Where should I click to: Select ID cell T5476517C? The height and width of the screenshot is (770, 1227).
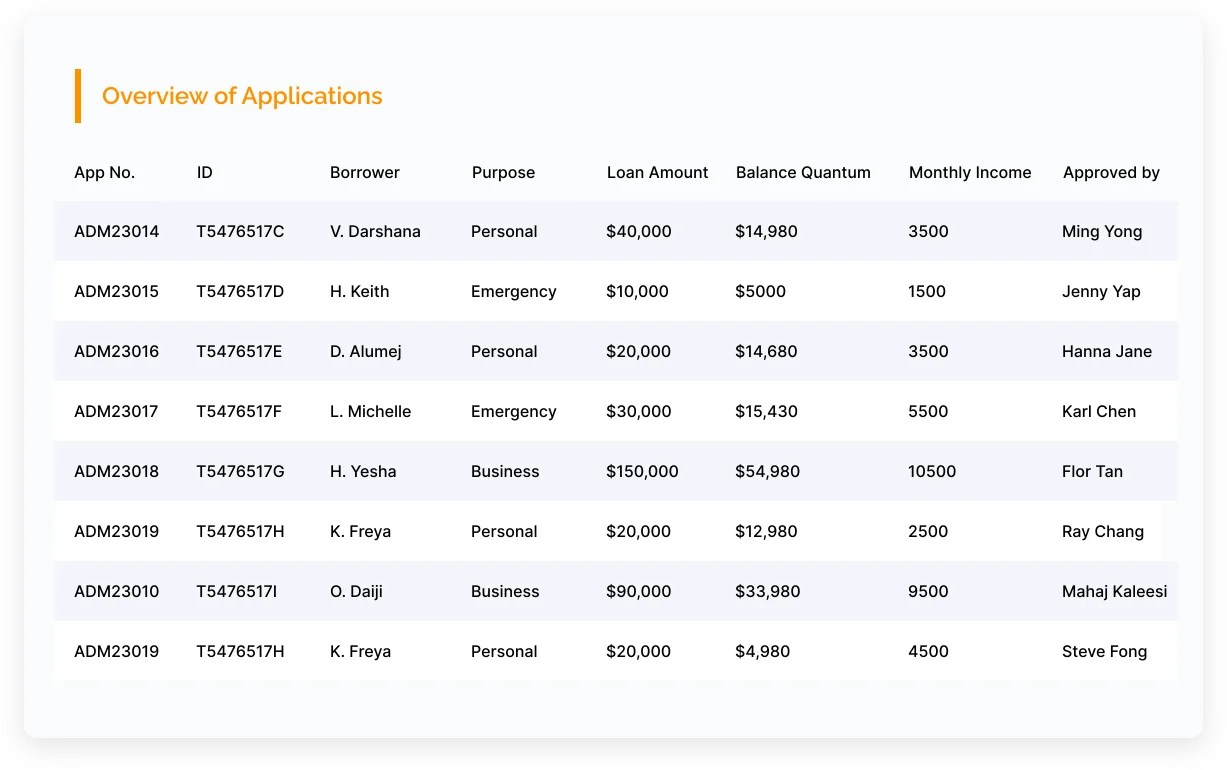240,231
